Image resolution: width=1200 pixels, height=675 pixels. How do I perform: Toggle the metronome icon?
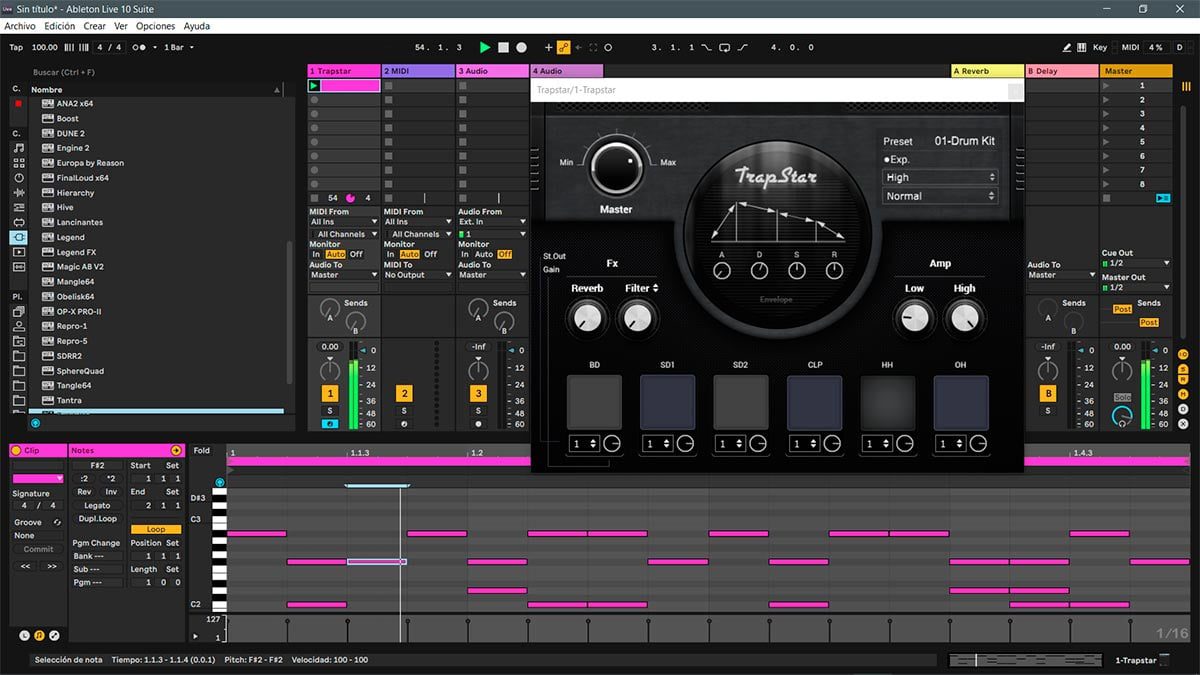pyautogui.click(x=141, y=47)
